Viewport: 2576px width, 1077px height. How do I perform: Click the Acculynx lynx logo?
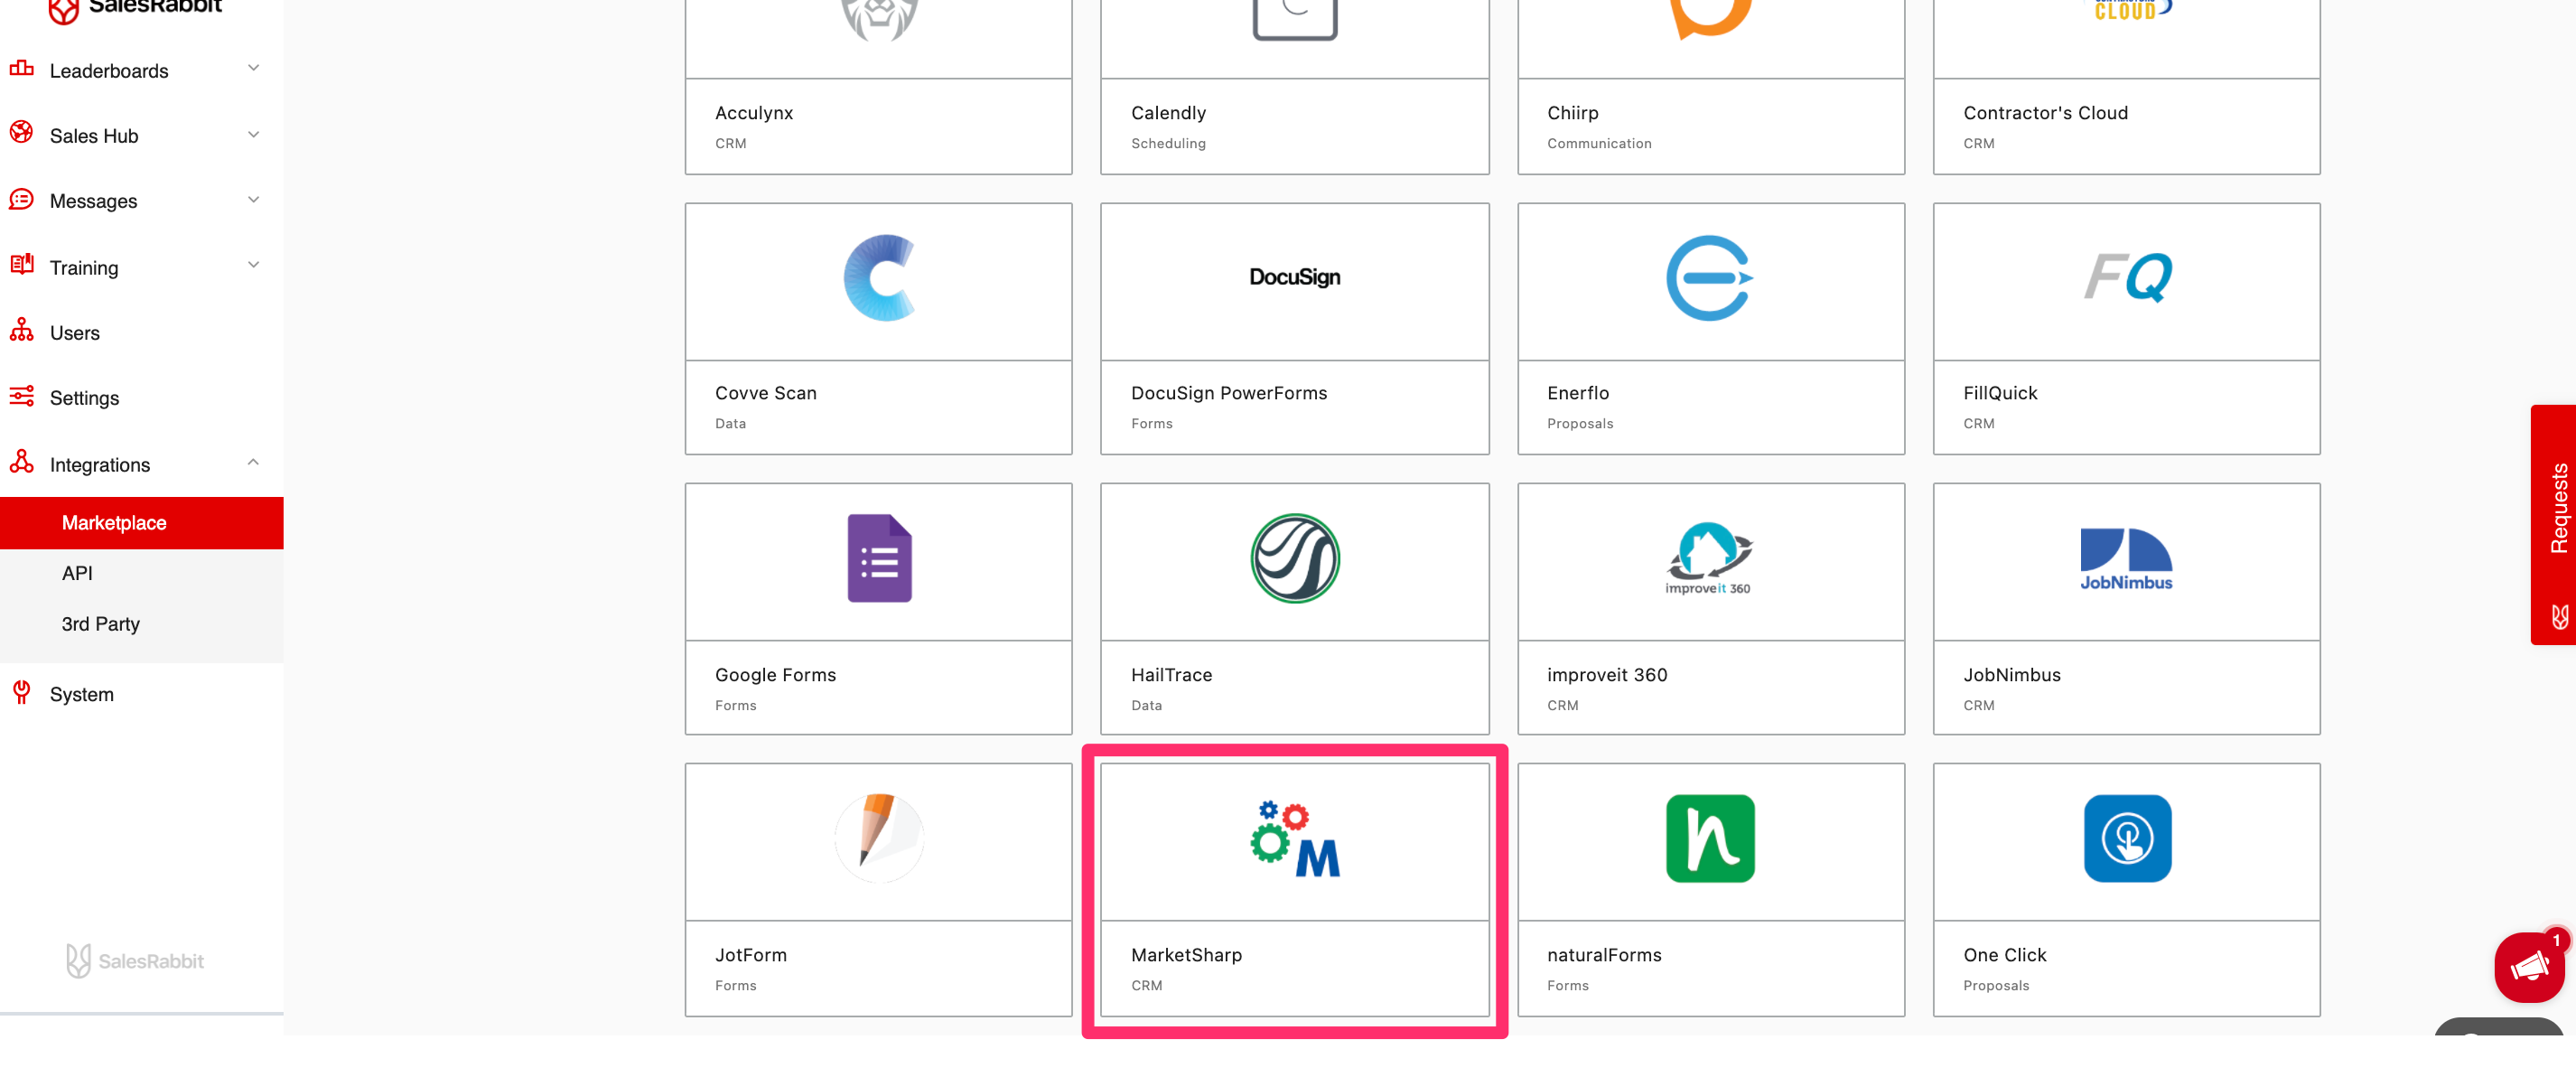(x=879, y=19)
